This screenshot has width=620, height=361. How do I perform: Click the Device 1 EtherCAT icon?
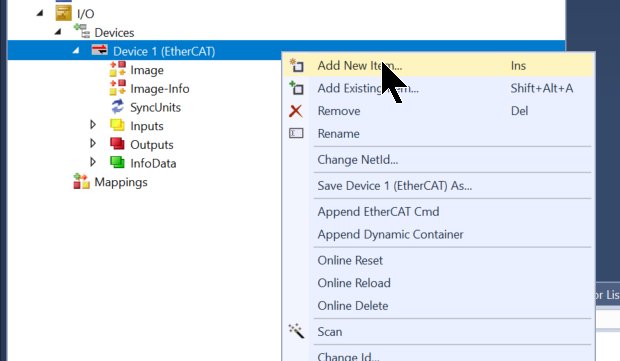[99, 50]
